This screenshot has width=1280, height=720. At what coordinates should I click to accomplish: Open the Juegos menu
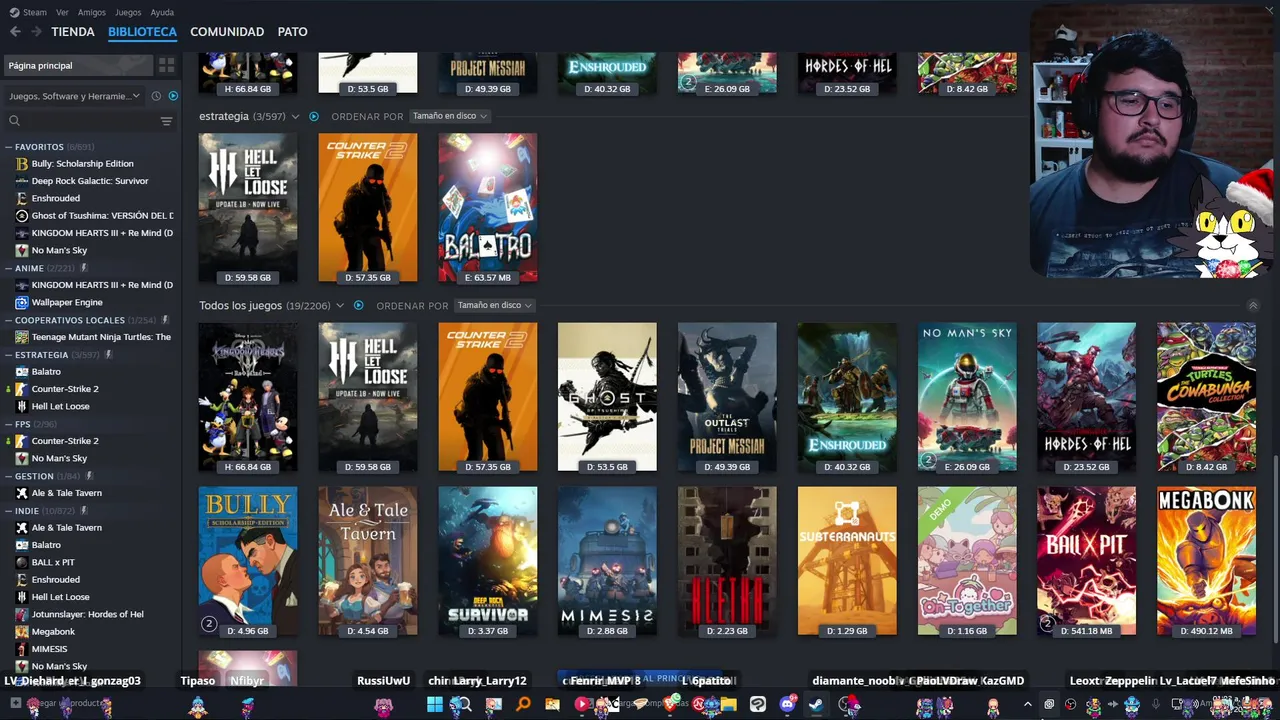(x=128, y=12)
